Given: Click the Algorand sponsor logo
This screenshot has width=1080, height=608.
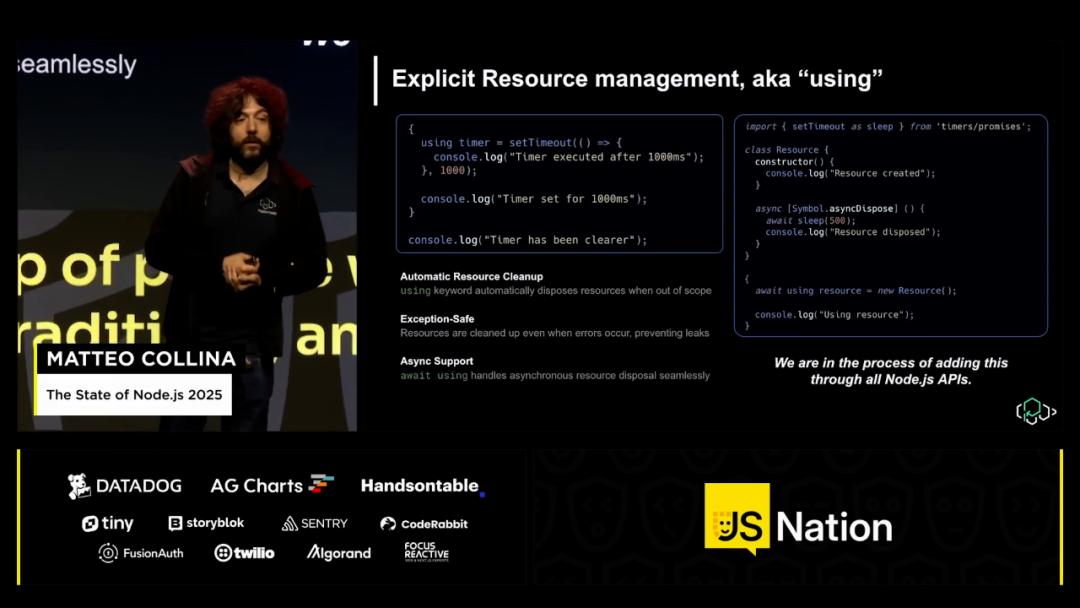Looking at the screenshot, I should pyautogui.click(x=338, y=553).
